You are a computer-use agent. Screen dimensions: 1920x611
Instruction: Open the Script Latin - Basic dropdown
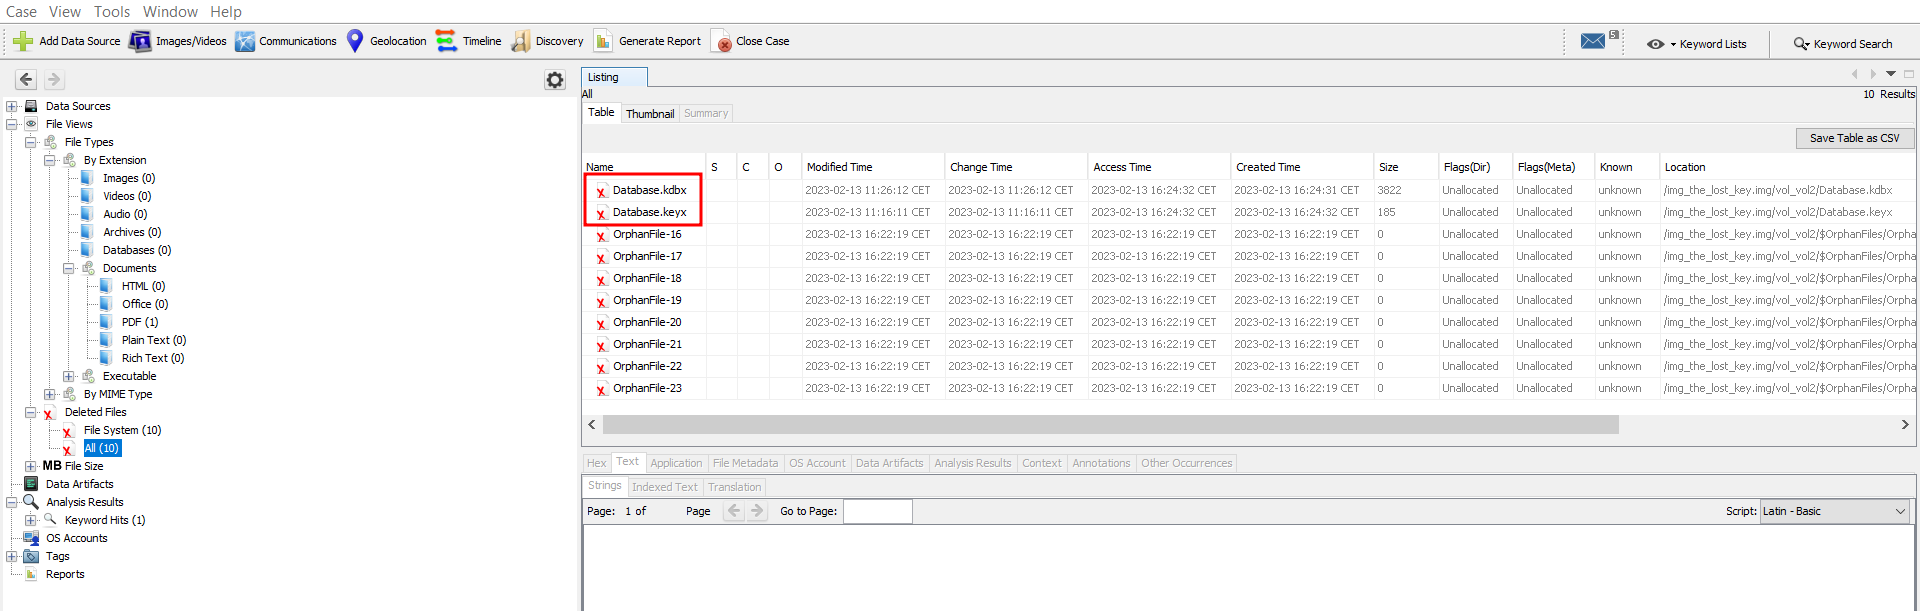[x=1835, y=511]
